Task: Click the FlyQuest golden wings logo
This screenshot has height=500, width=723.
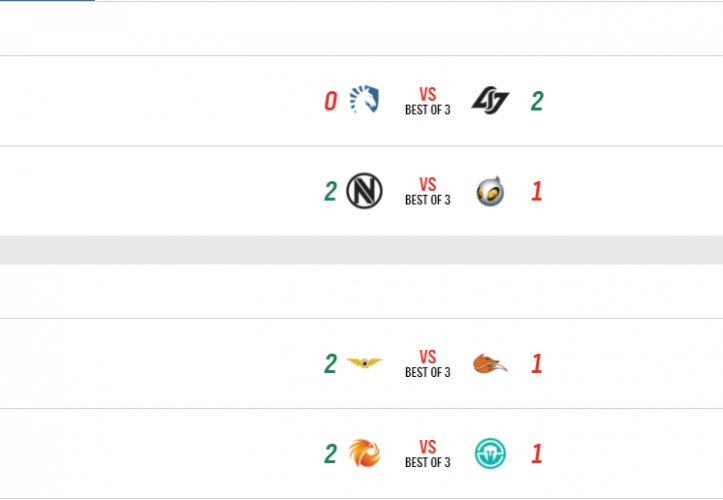Action: (x=364, y=363)
